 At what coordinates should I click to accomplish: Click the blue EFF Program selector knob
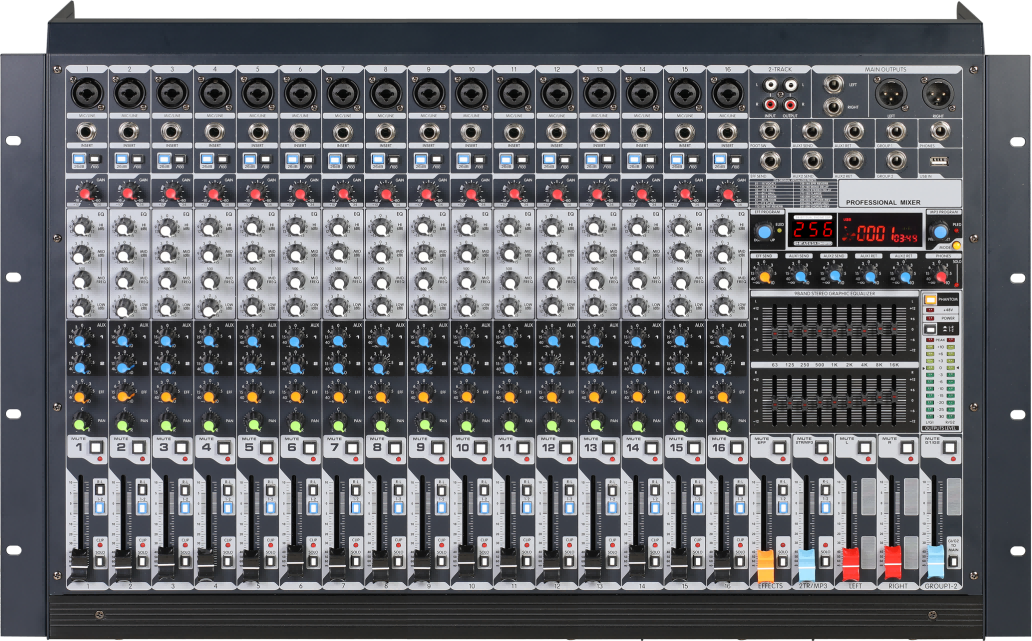(x=765, y=232)
